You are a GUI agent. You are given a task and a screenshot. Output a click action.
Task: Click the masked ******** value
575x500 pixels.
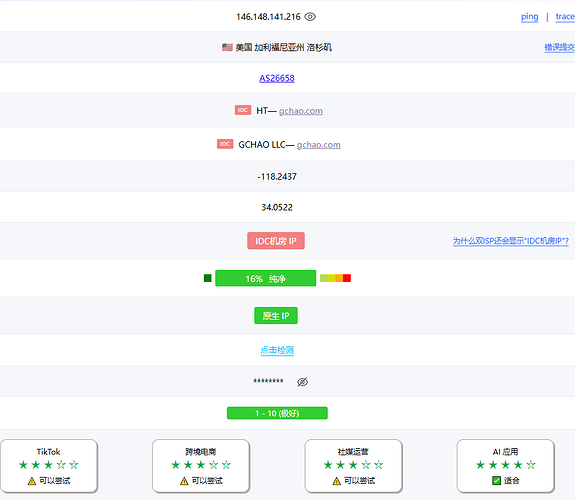tap(268, 381)
